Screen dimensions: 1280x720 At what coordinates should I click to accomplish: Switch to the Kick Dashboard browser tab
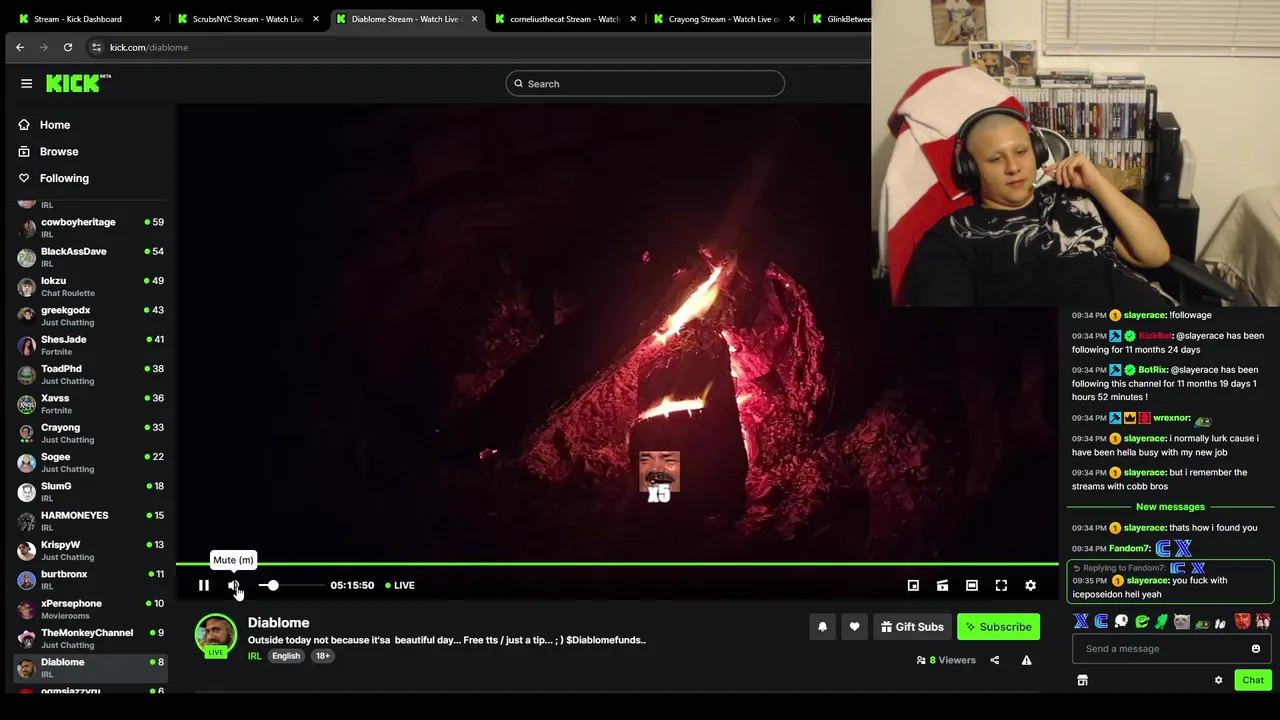pyautogui.click(x=88, y=19)
